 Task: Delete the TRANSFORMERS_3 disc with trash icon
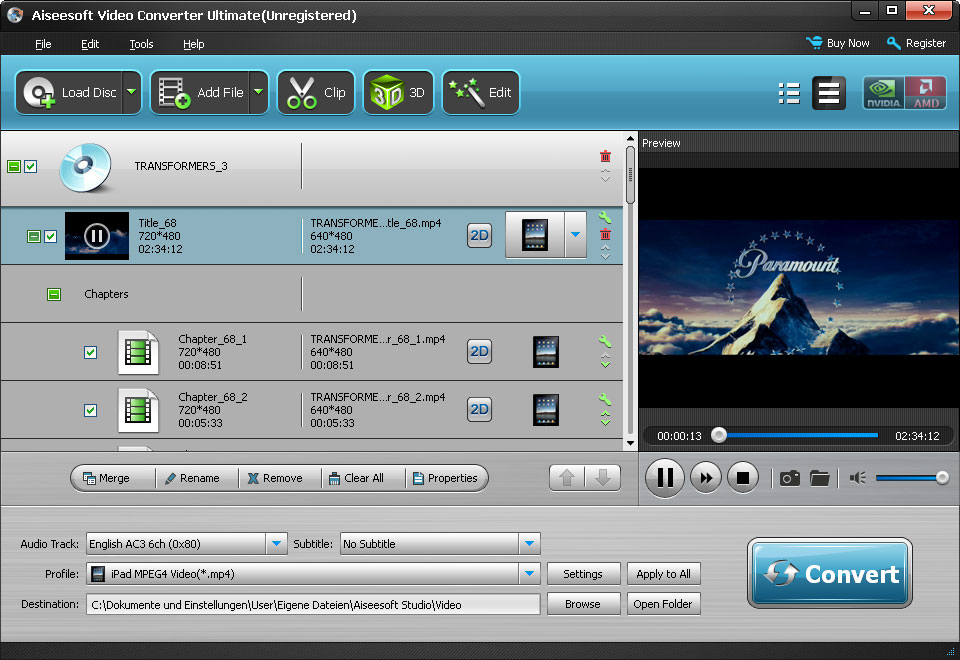pyautogui.click(x=605, y=156)
